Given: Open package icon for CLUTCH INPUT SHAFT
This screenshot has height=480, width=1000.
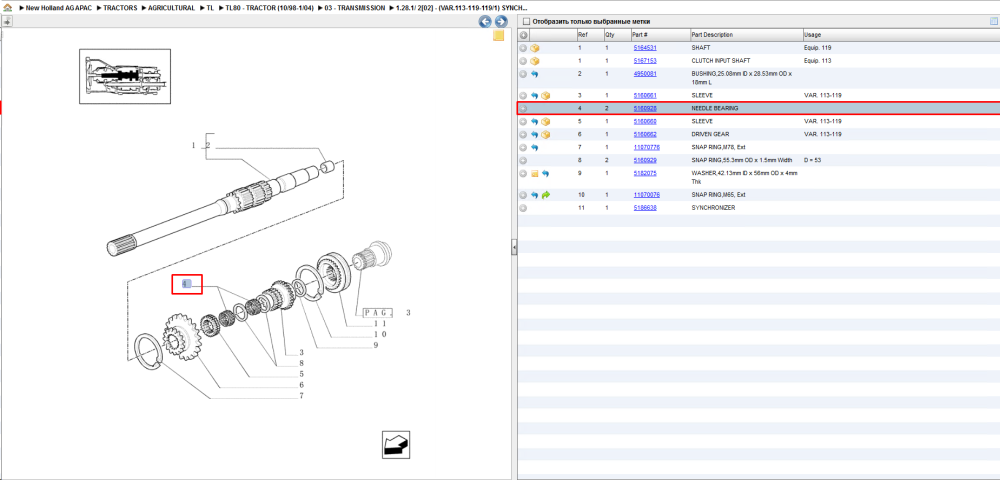Looking at the screenshot, I should [535, 61].
